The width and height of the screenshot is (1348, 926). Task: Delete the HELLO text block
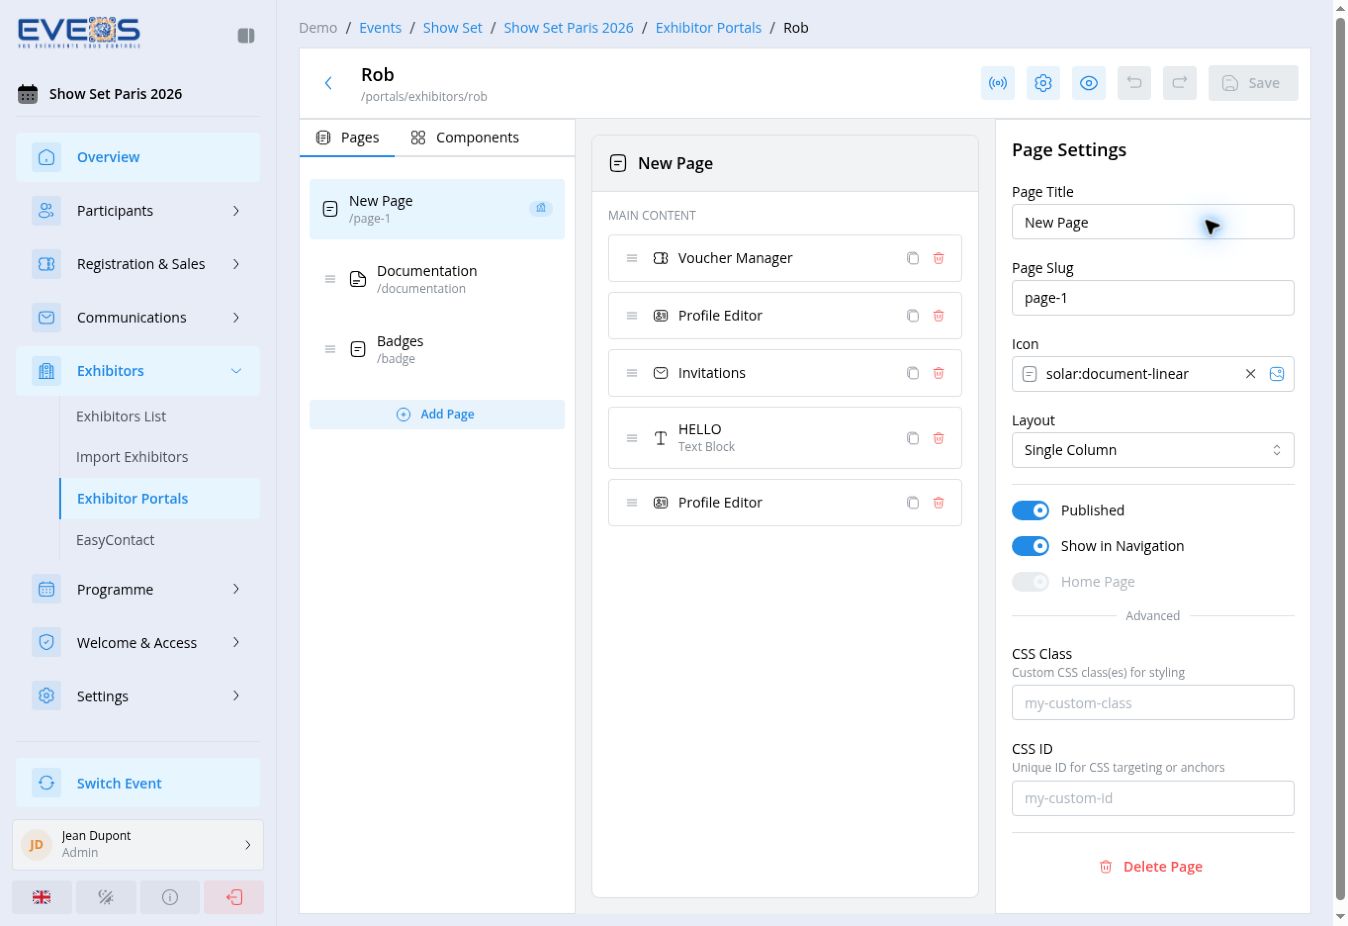(x=939, y=438)
